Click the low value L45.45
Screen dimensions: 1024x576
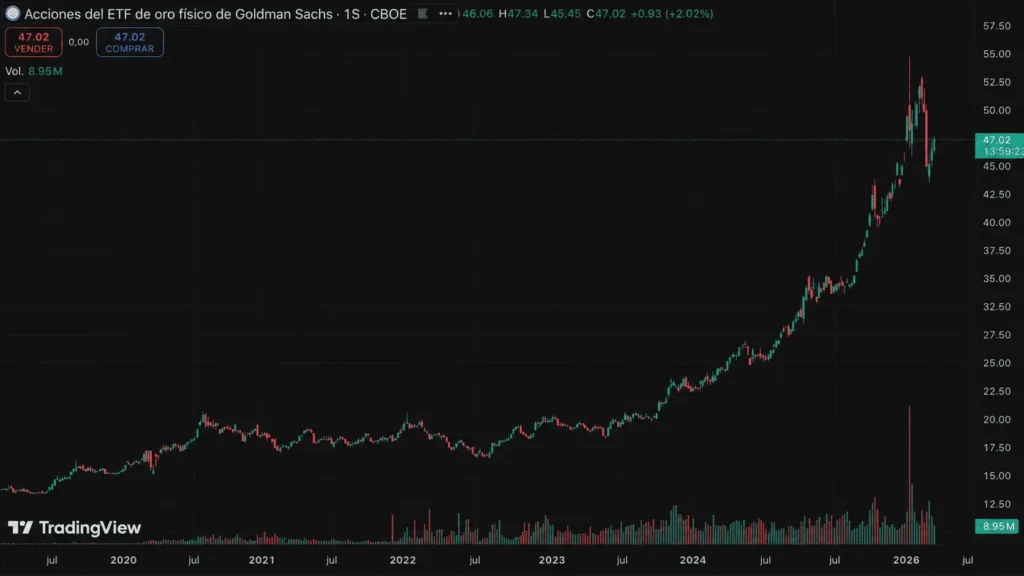[562, 14]
